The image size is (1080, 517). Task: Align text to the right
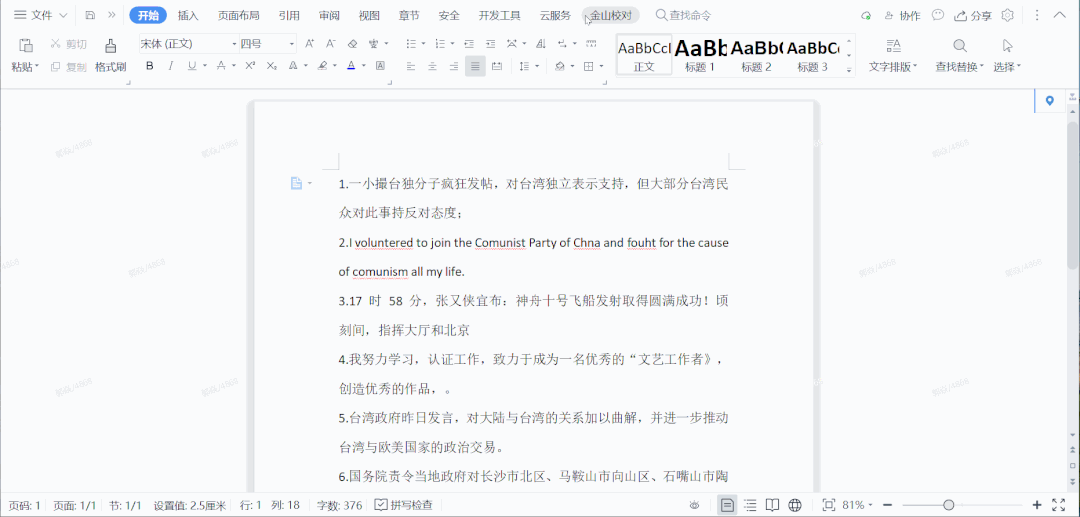pos(454,66)
